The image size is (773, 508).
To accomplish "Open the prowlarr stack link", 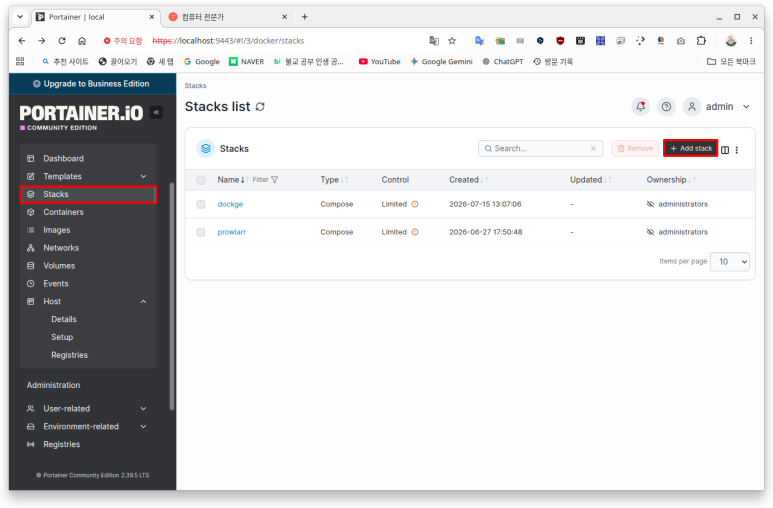I will click(x=232, y=232).
